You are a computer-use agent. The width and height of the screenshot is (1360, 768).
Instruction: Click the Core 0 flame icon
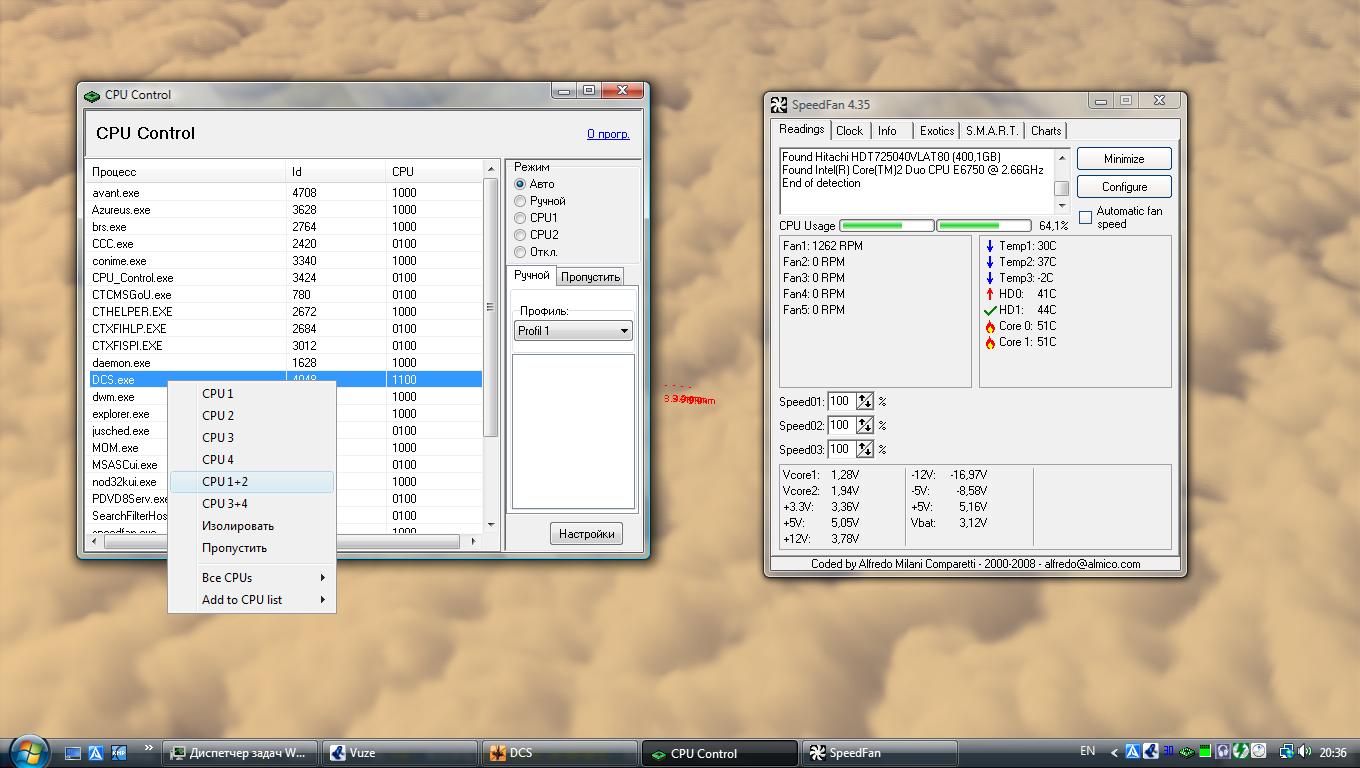(990, 326)
